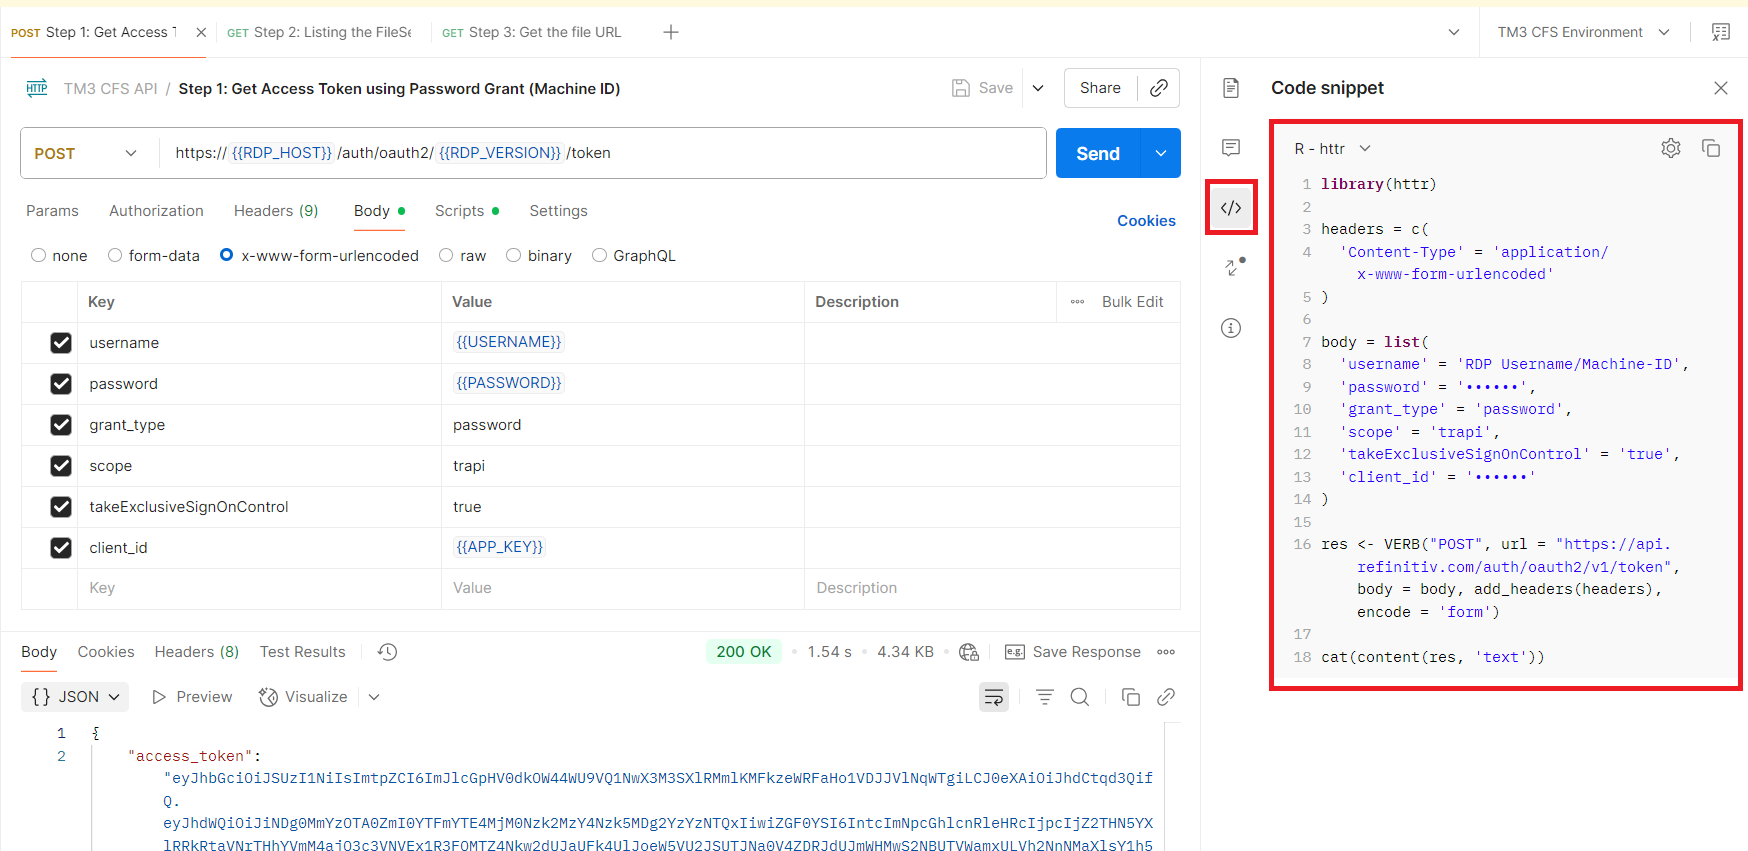Open code snippet settings gear
The image size is (1748, 851).
(x=1670, y=149)
